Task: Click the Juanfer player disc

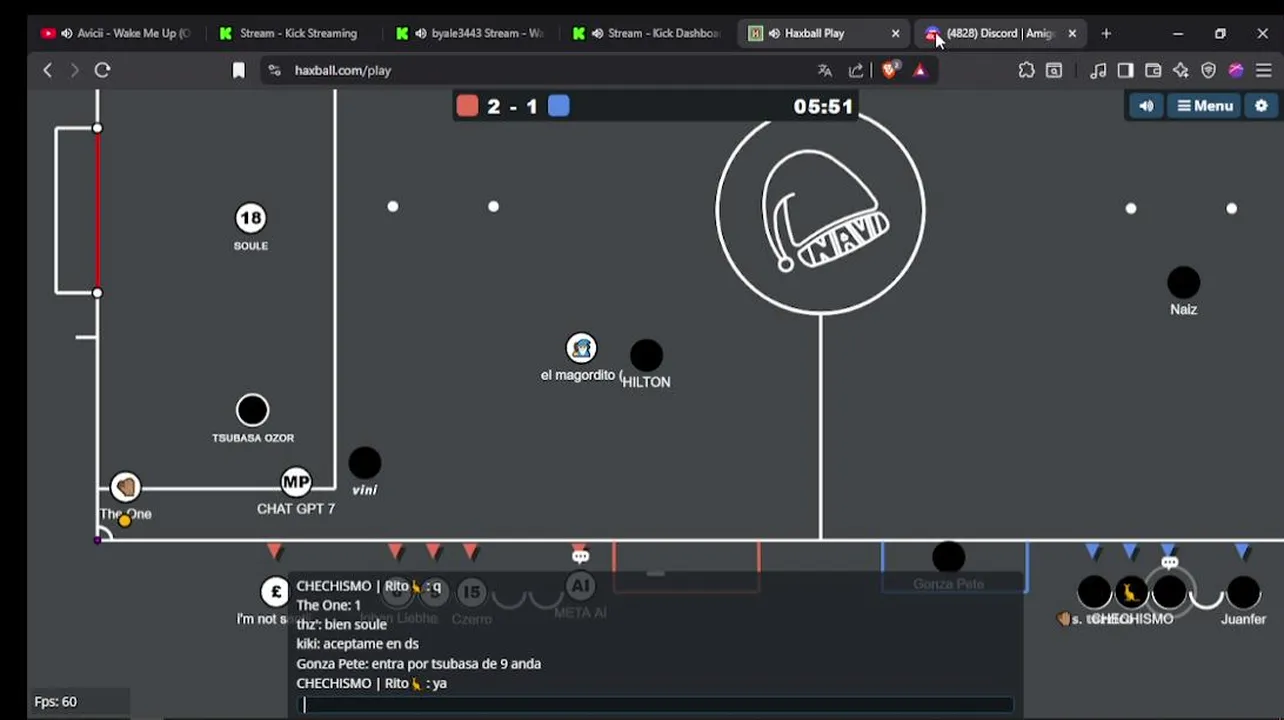Action: click(1243, 592)
